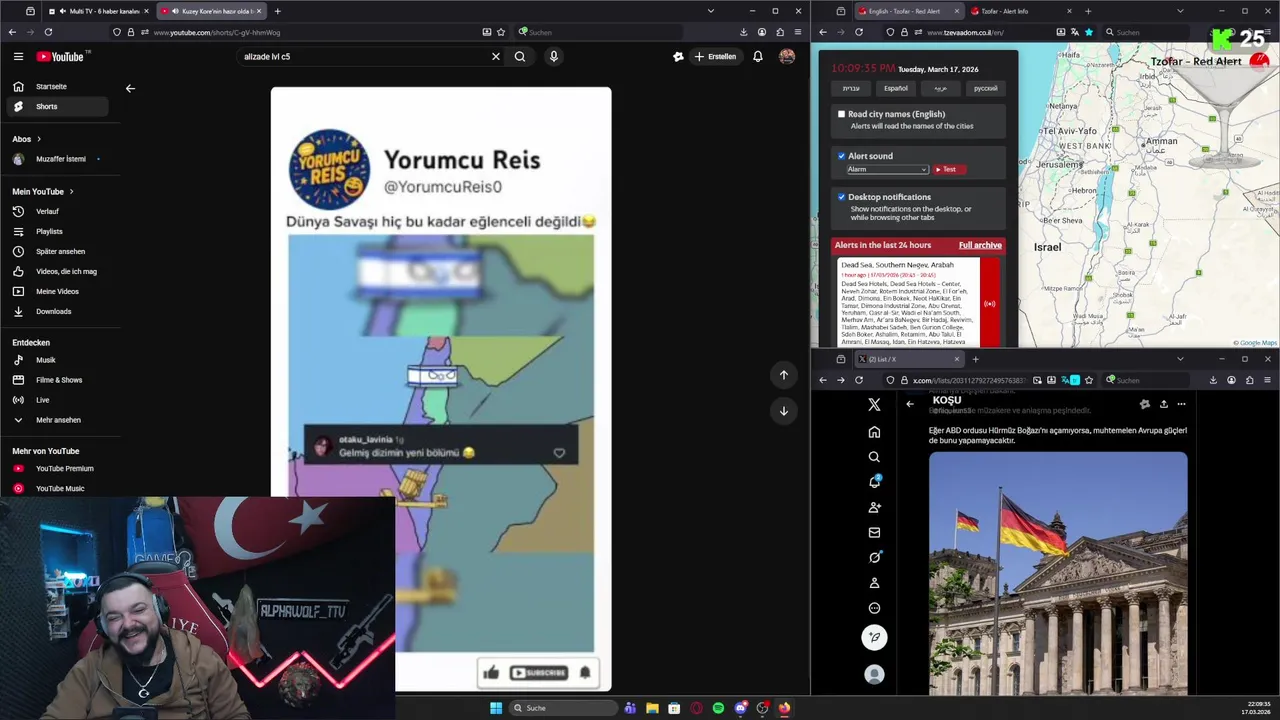The height and width of the screenshot is (720, 1280).
Task: Open the Alarm sound dropdown
Action: click(887, 169)
